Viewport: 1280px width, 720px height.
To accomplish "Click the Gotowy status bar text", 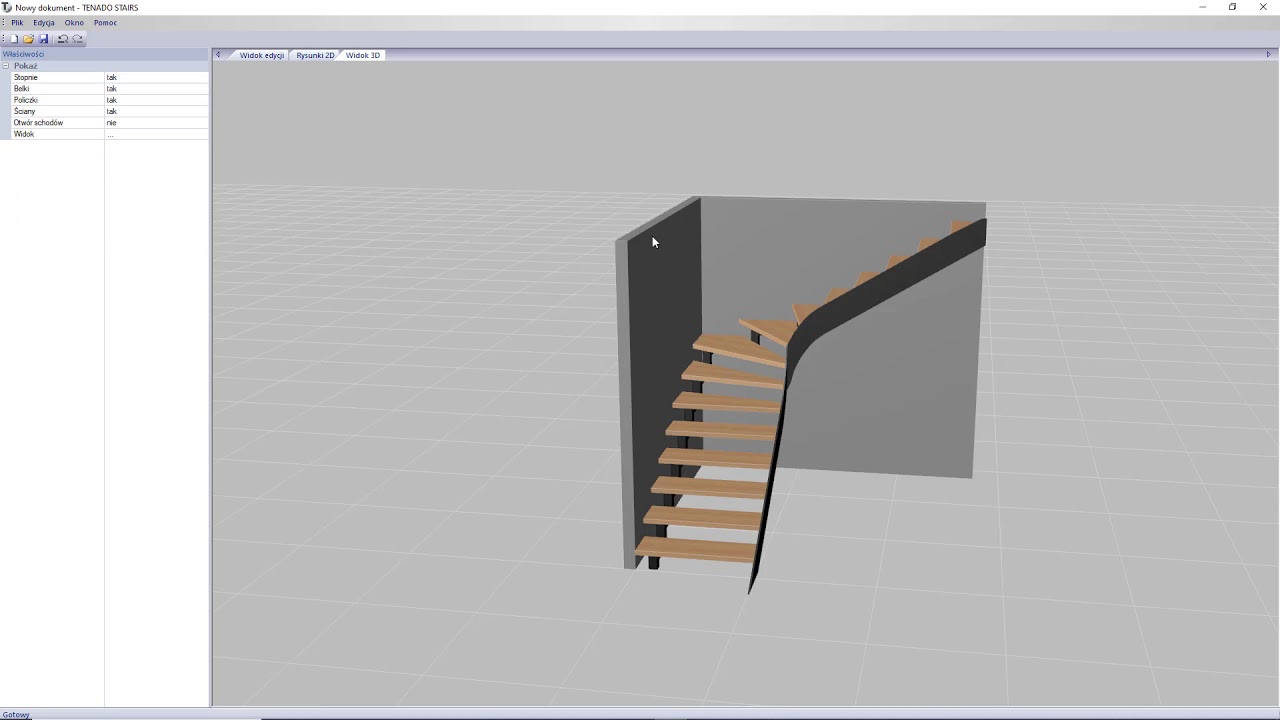I will pyautogui.click(x=16, y=714).
